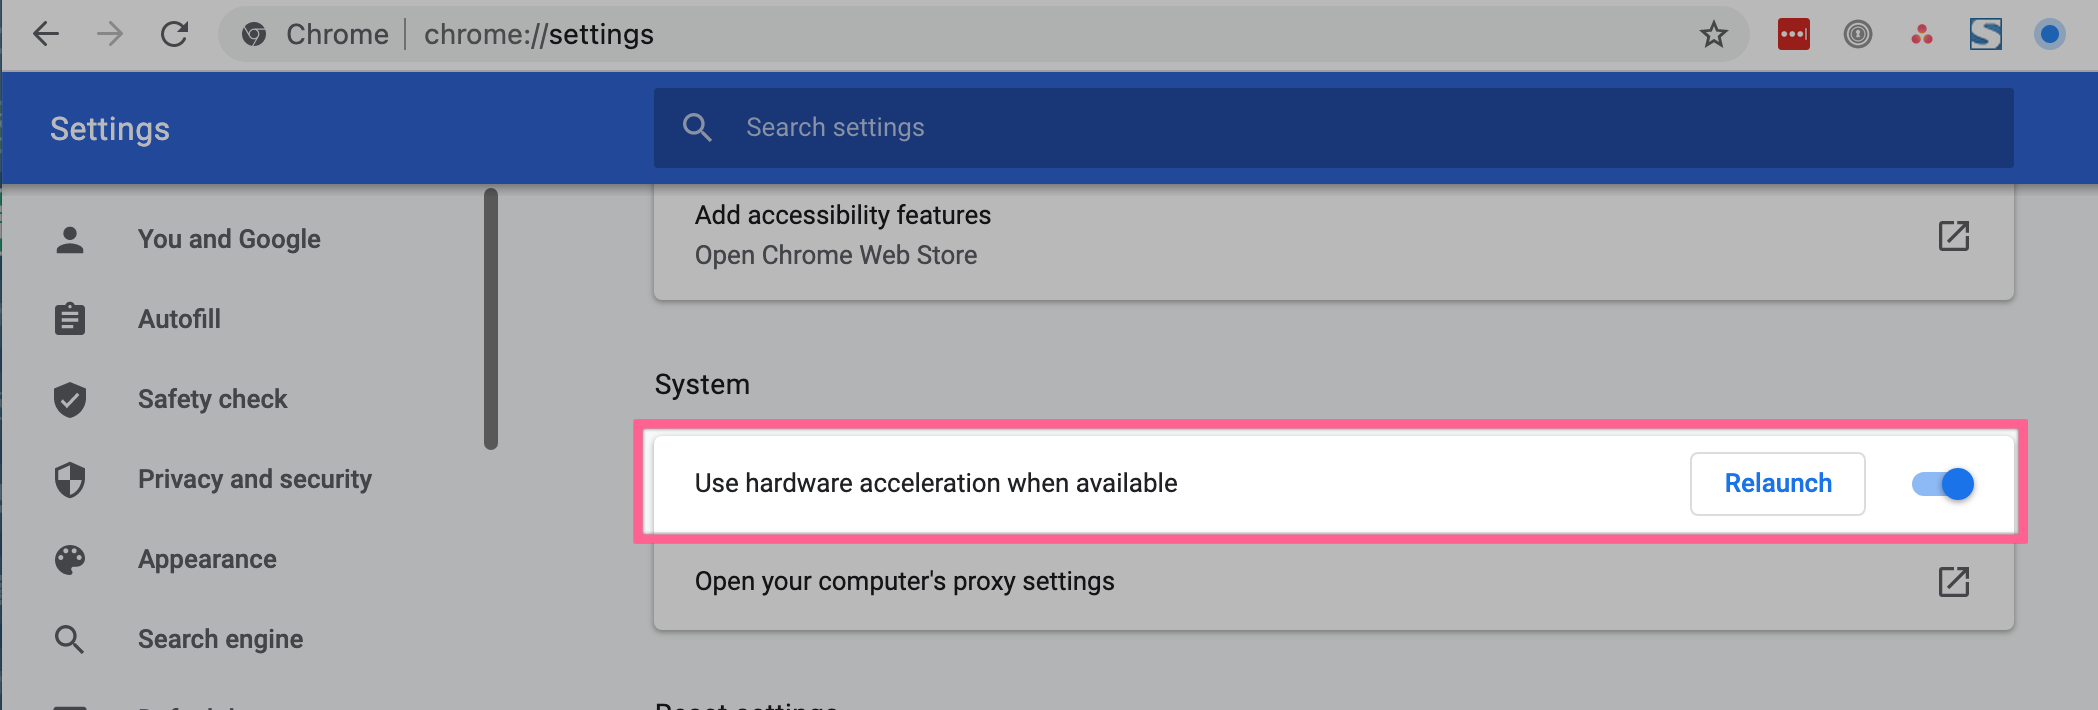Screen dimensions: 2098x710
Task: Open Chrome Web Store accessibility external link
Action: tap(1953, 236)
